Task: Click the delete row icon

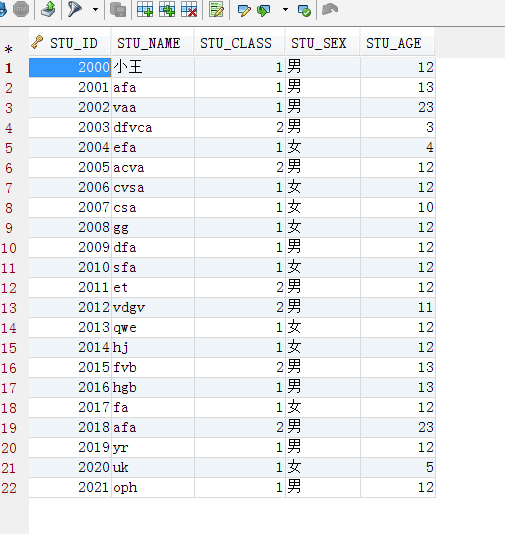Action: [189, 9]
